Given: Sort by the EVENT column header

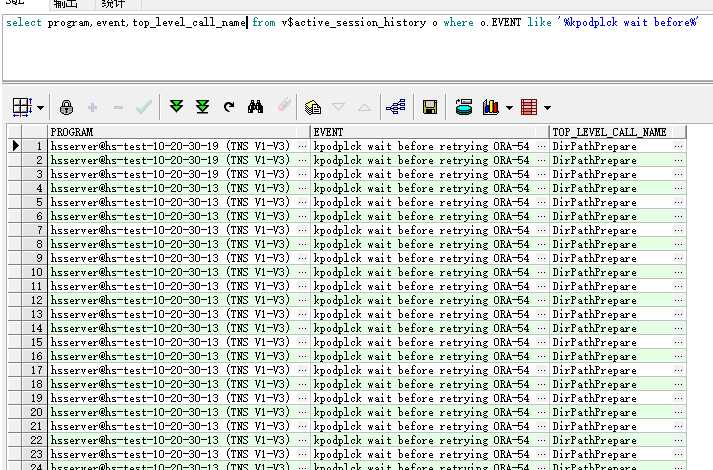Looking at the screenshot, I should [x=430, y=132].
